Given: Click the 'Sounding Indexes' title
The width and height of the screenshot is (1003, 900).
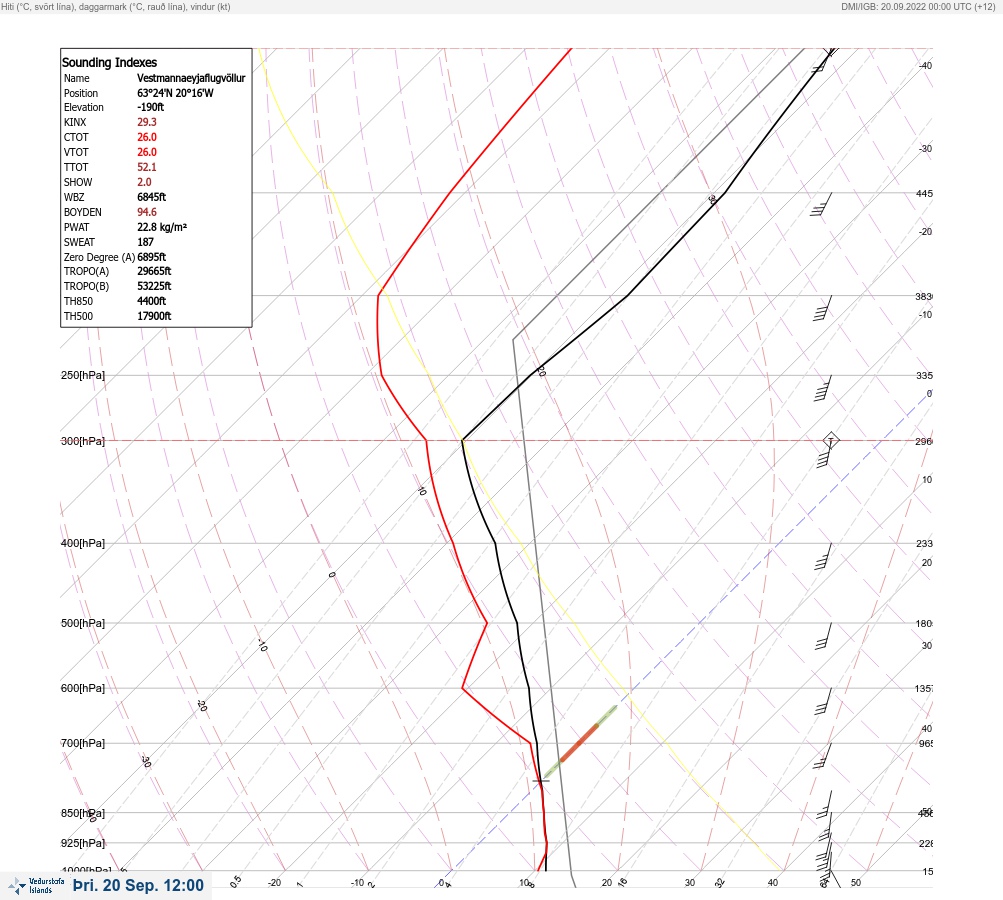Looking at the screenshot, I should (x=109, y=63).
